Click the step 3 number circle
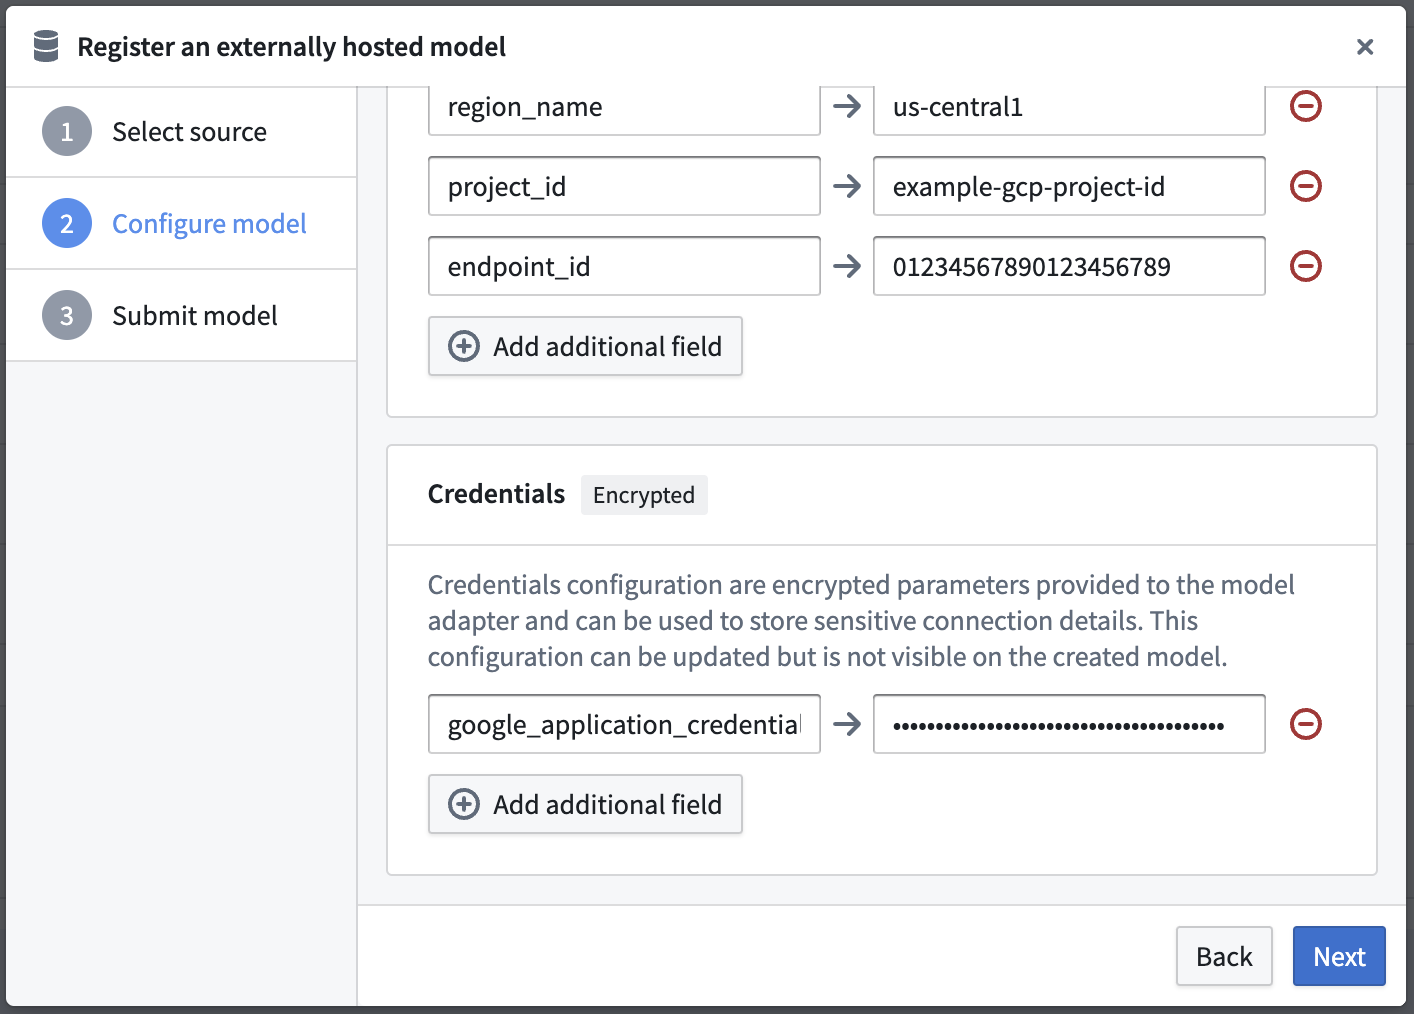This screenshot has width=1414, height=1014. 67,316
